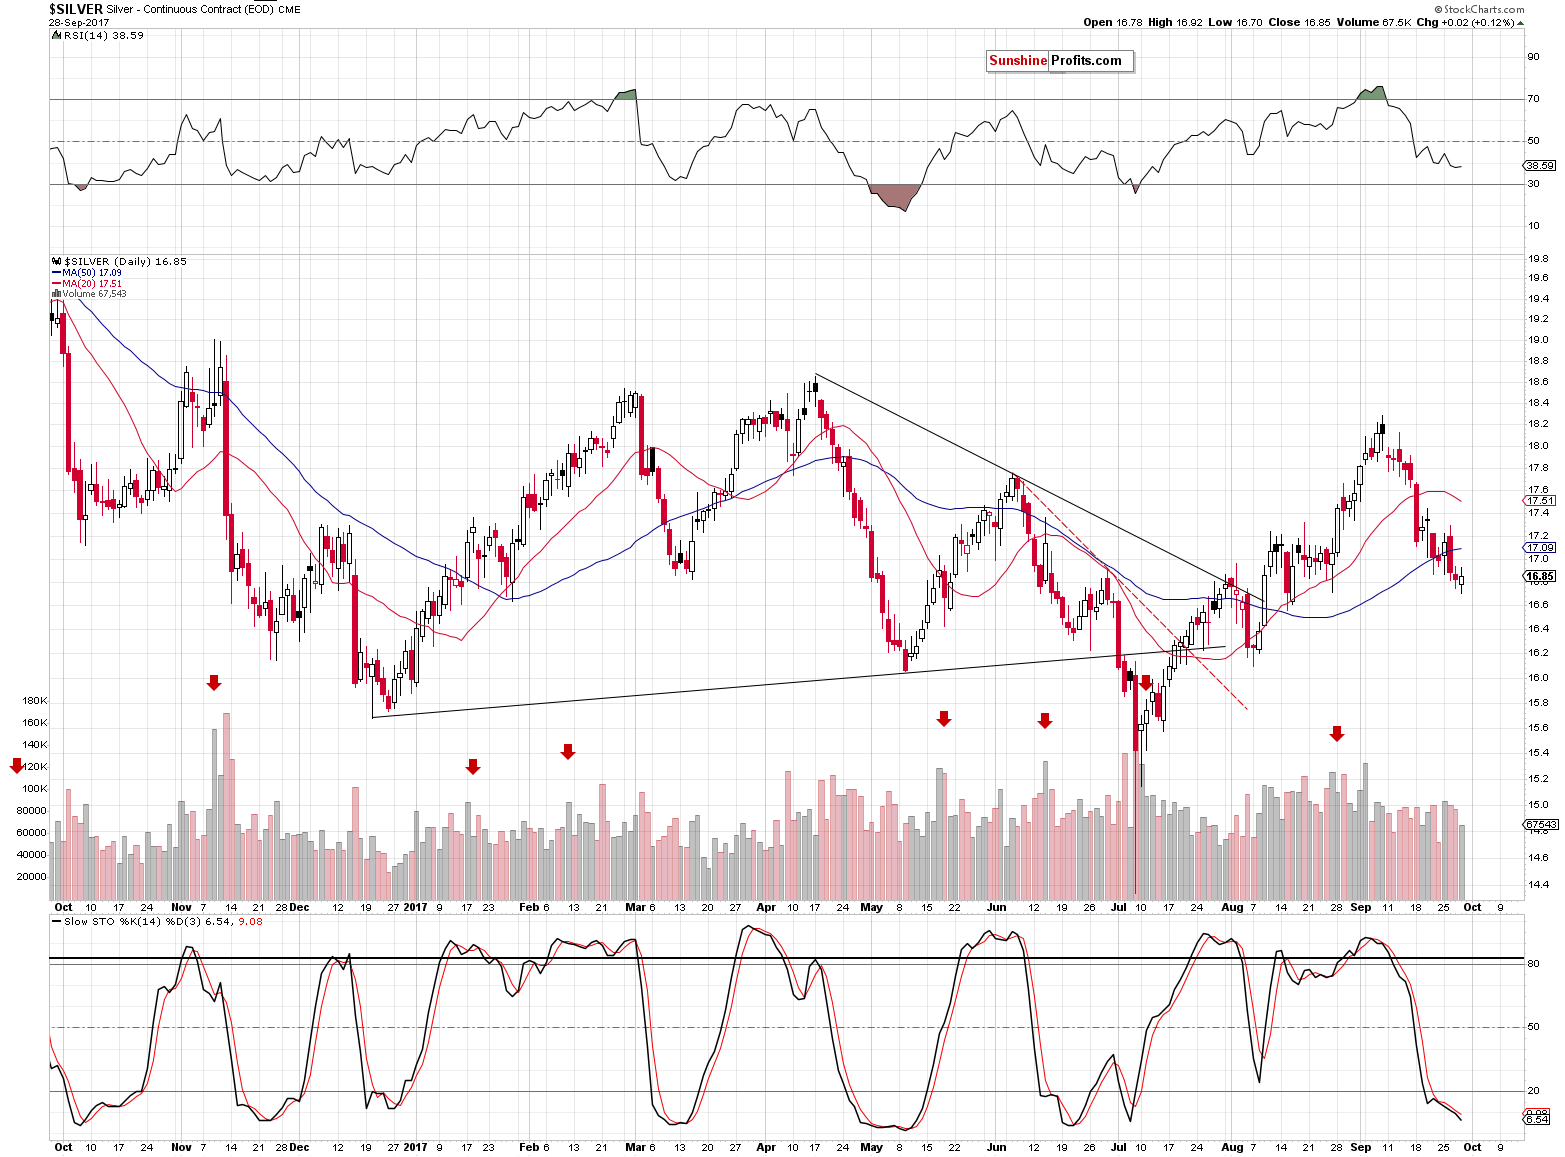Click the "Open 16.78" header value
This screenshot has width=1565, height=1157.
pyautogui.click(x=1113, y=22)
